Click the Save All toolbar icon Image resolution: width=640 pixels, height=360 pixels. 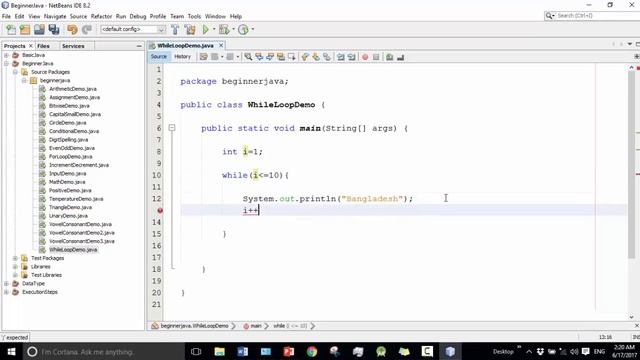coord(54,29)
